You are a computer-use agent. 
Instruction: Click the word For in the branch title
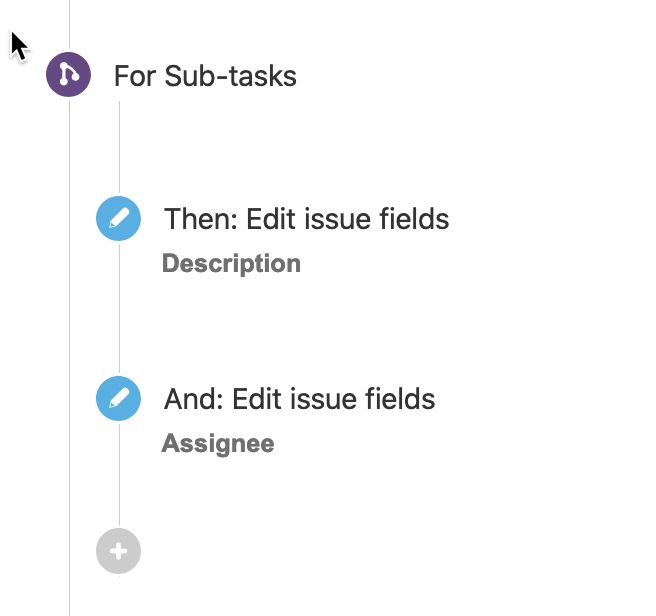133,76
